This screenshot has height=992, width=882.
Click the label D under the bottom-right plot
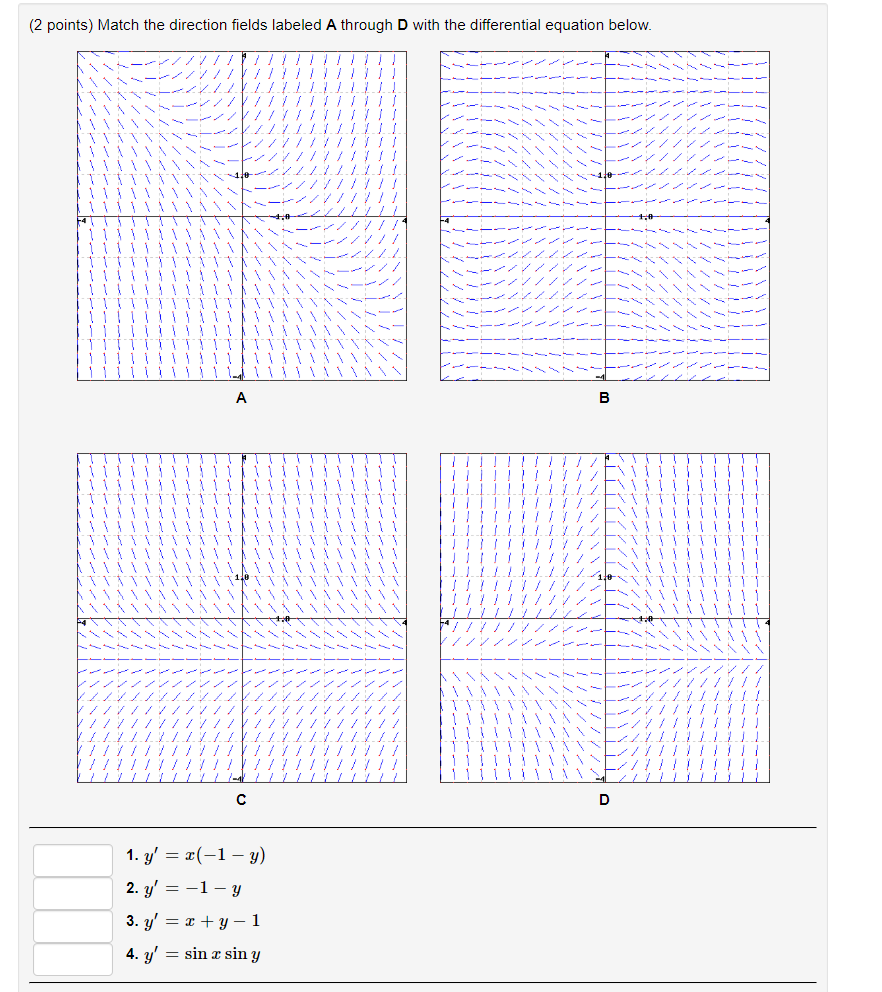click(605, 799)
